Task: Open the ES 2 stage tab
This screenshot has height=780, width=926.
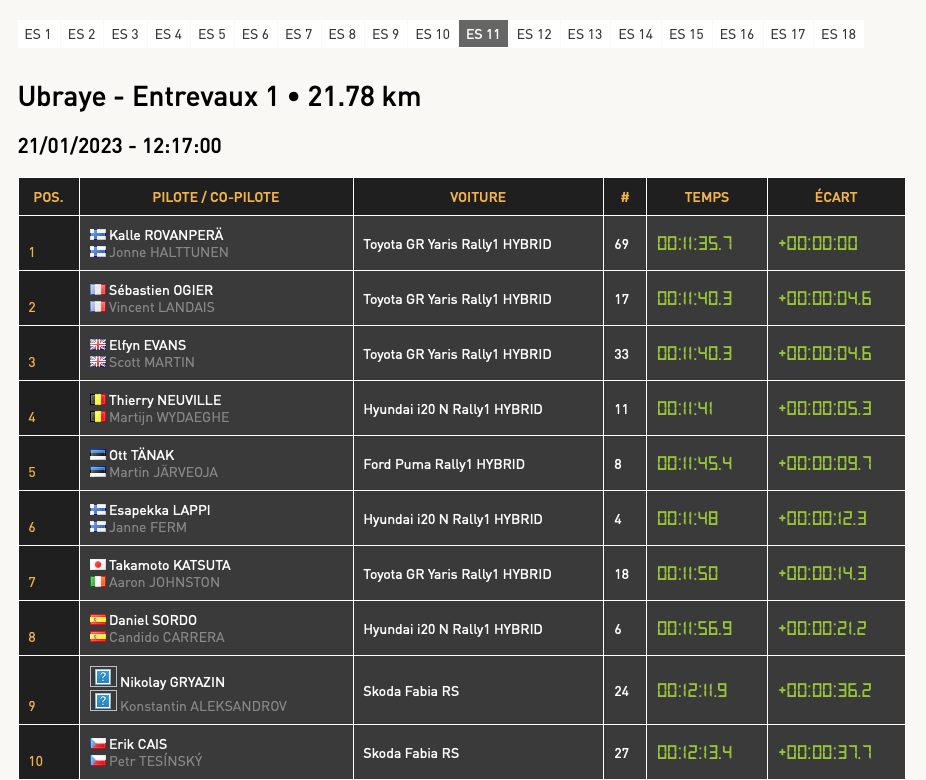Action: [x=81, y=34]
